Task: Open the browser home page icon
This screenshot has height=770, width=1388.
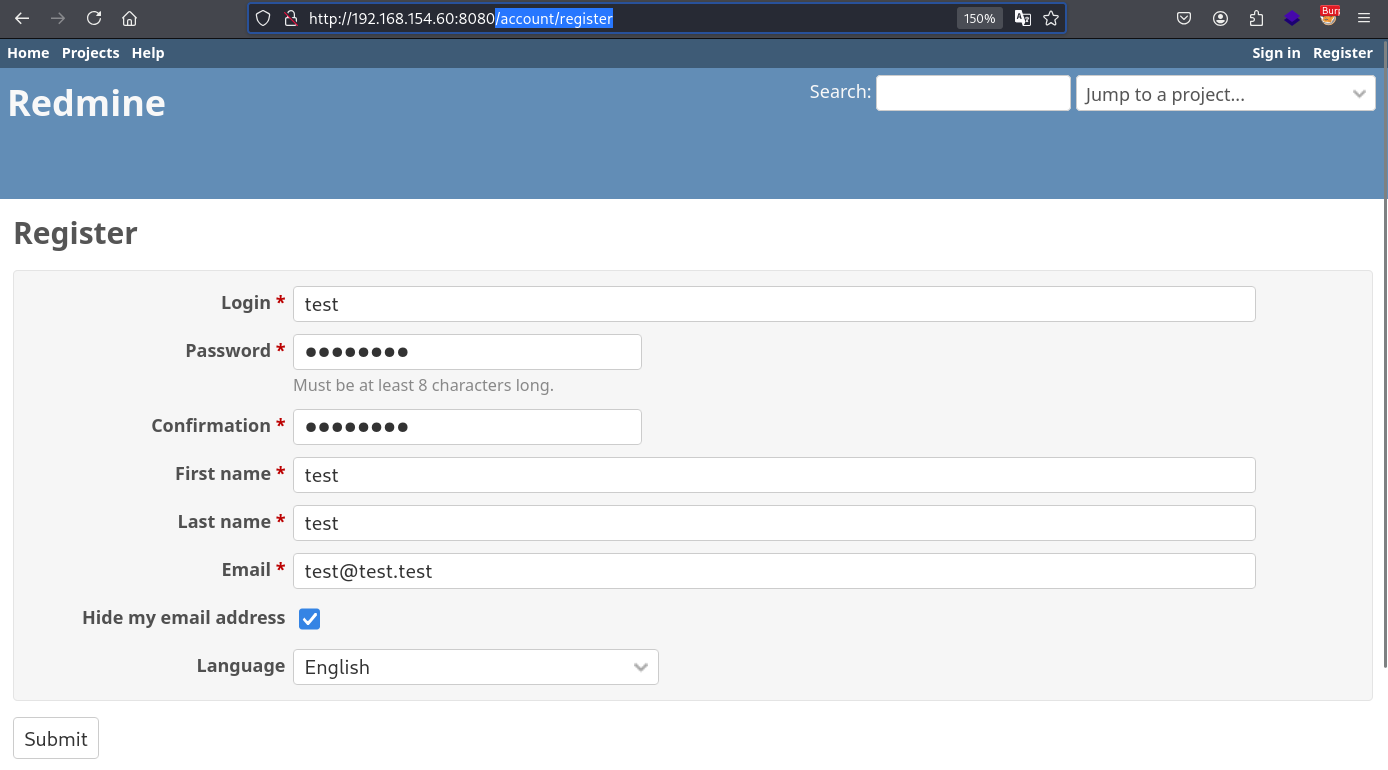Action: pos(129,18)
